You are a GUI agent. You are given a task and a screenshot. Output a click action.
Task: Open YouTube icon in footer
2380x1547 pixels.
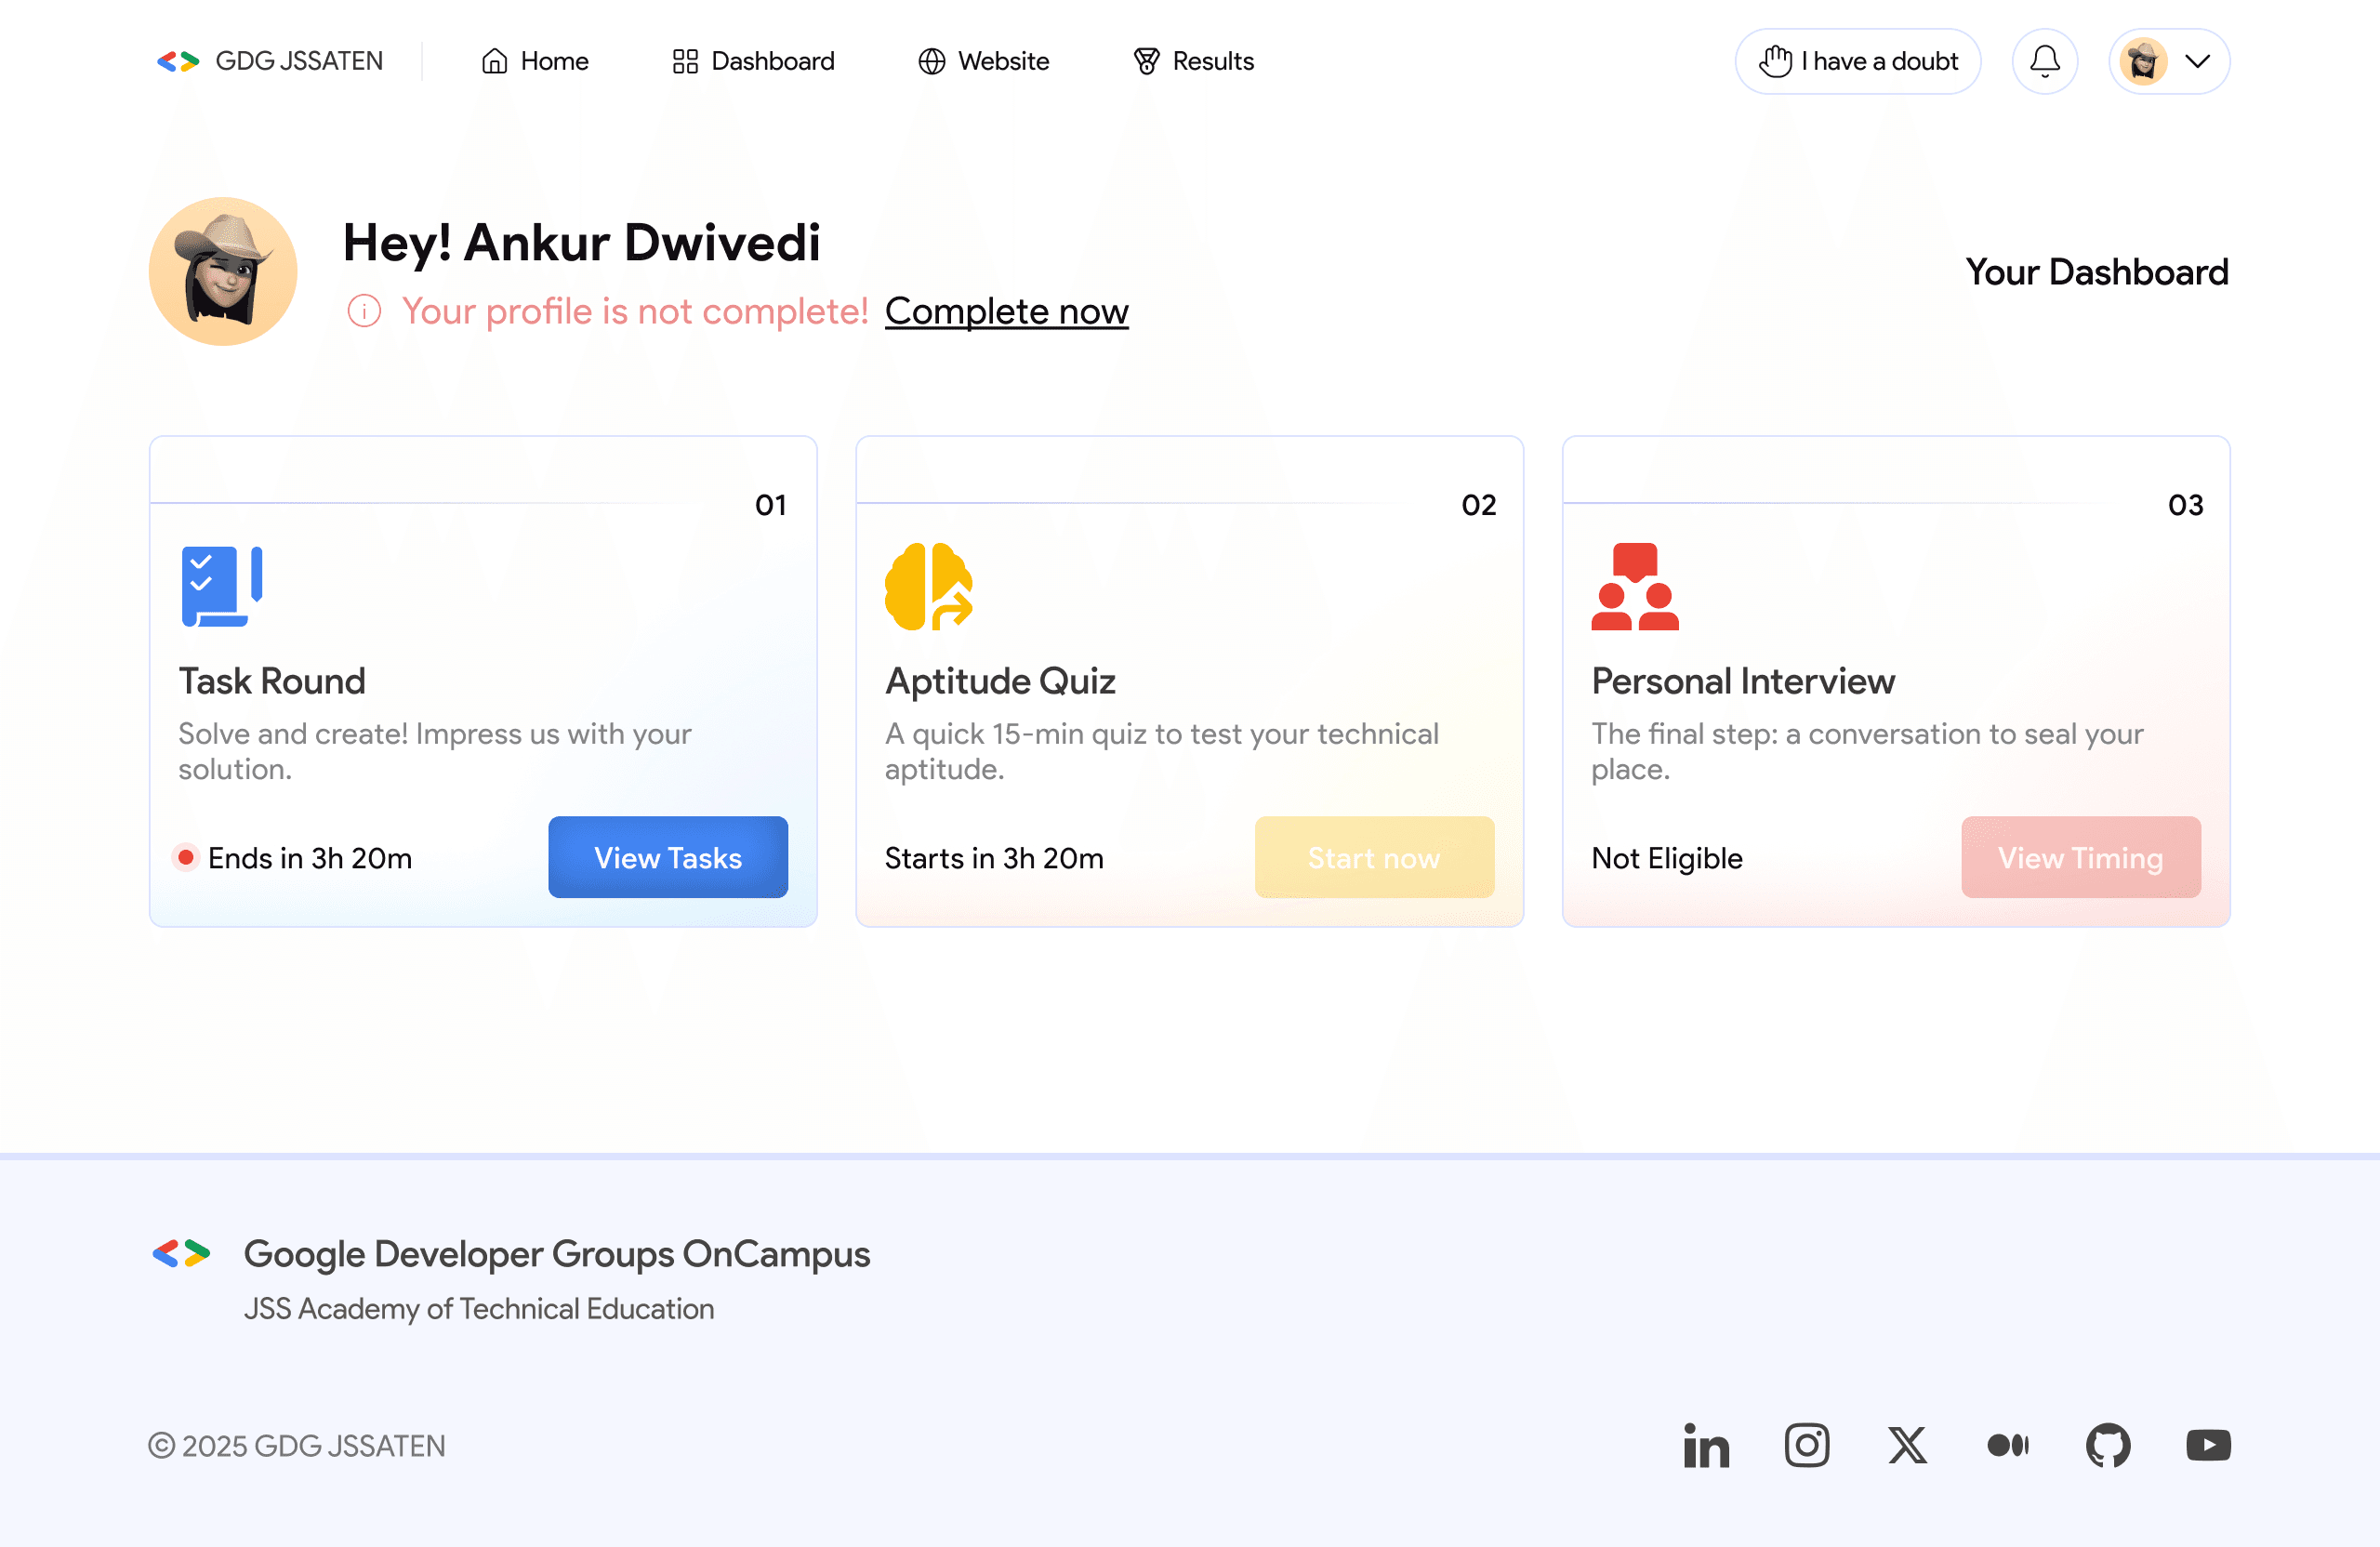pos(2208,1445)
